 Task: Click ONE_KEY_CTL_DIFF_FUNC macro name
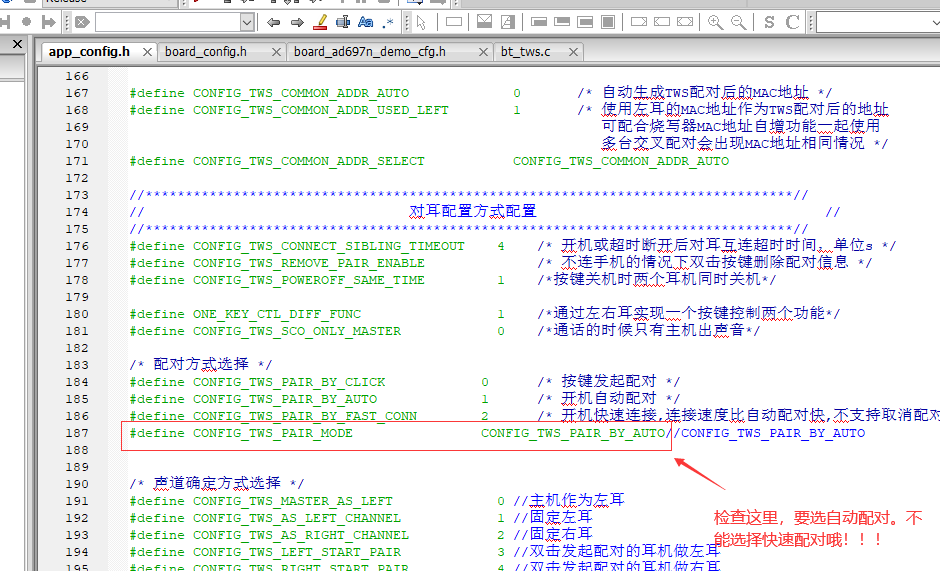click(x=277, y=314)
